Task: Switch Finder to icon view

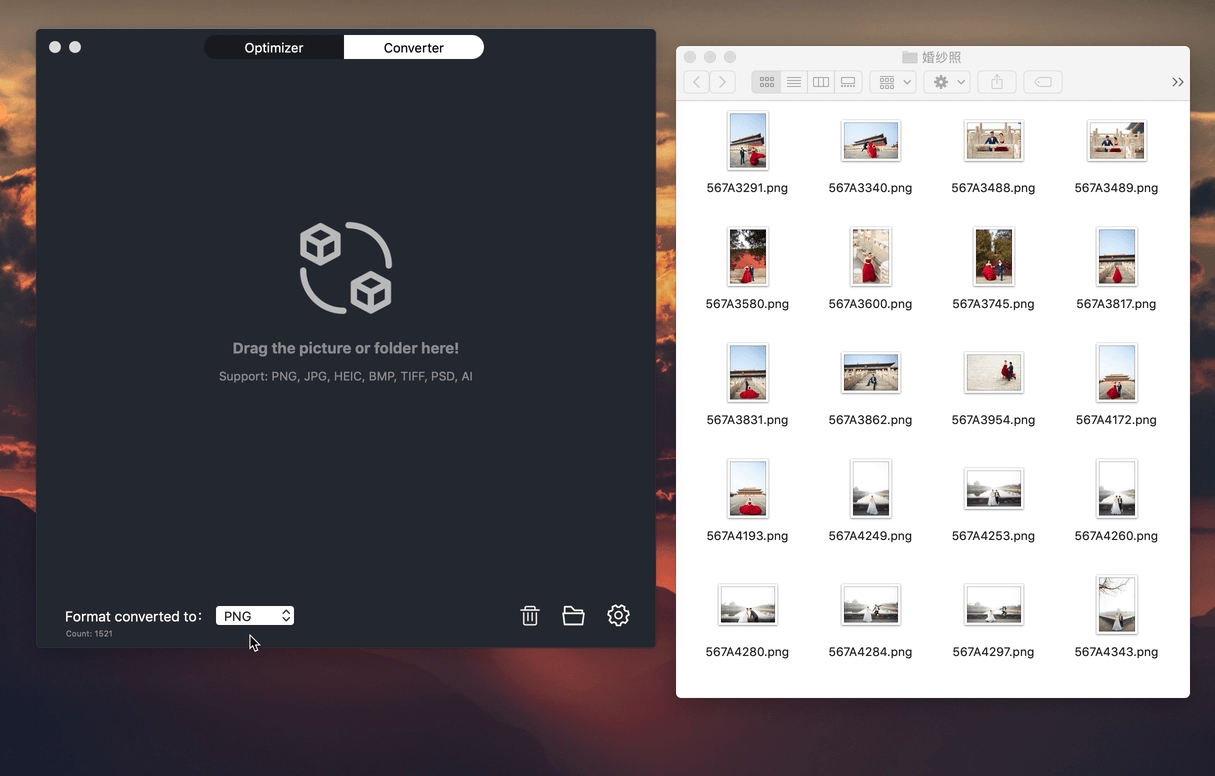Action: (x=767, y=82)
